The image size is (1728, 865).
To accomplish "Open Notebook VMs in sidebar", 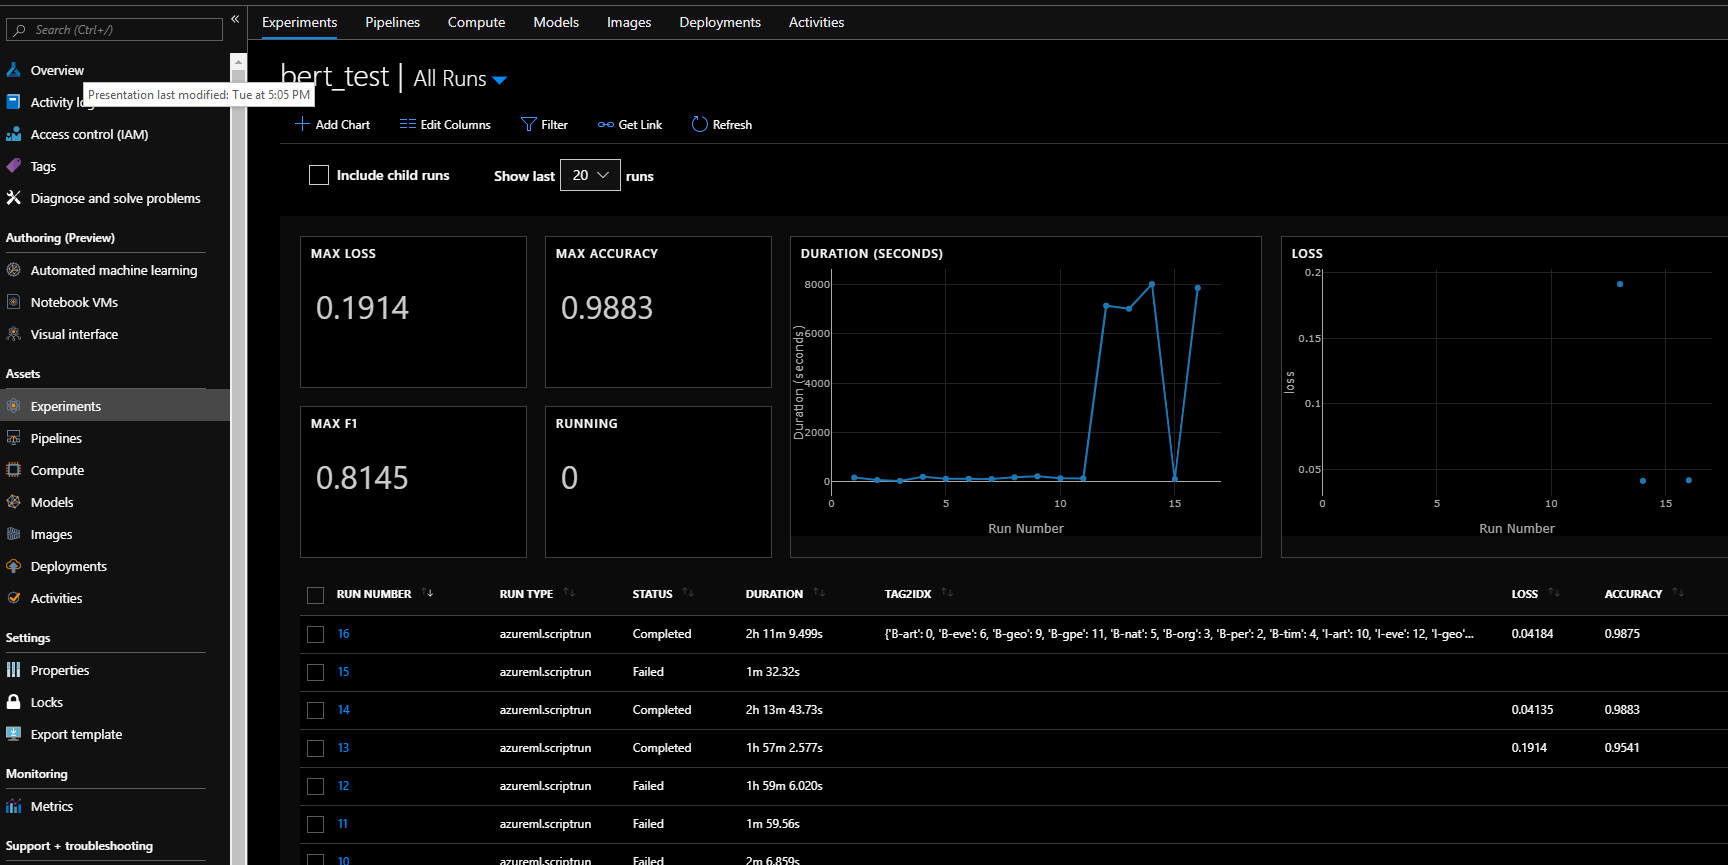I will pyautogui.click(x=74, y=302).
